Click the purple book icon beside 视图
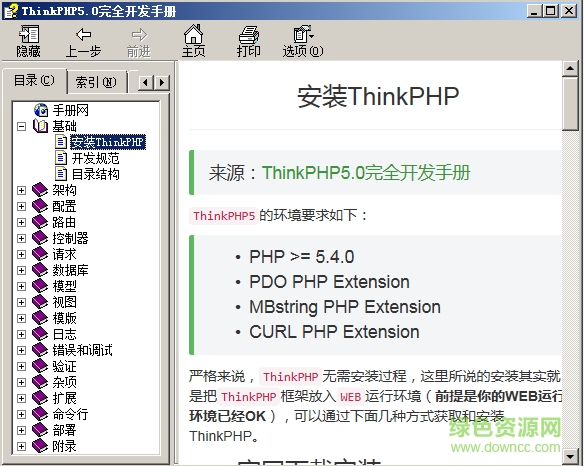 [40, 302]
